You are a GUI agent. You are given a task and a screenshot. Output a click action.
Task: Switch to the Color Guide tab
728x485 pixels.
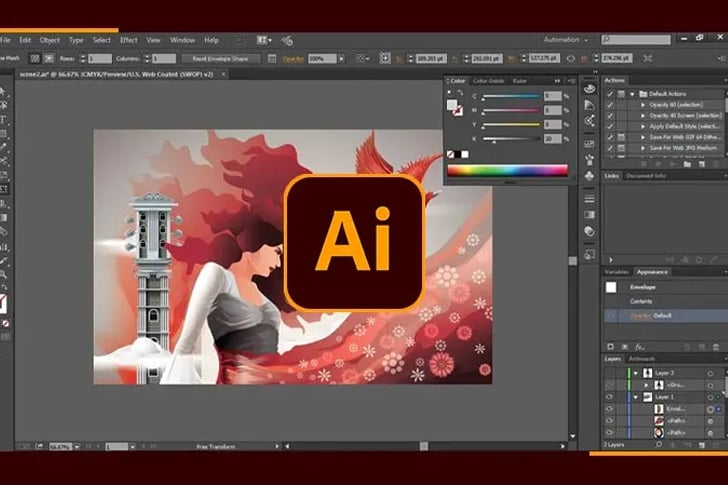pyautogui.click(x=488, y=80)
